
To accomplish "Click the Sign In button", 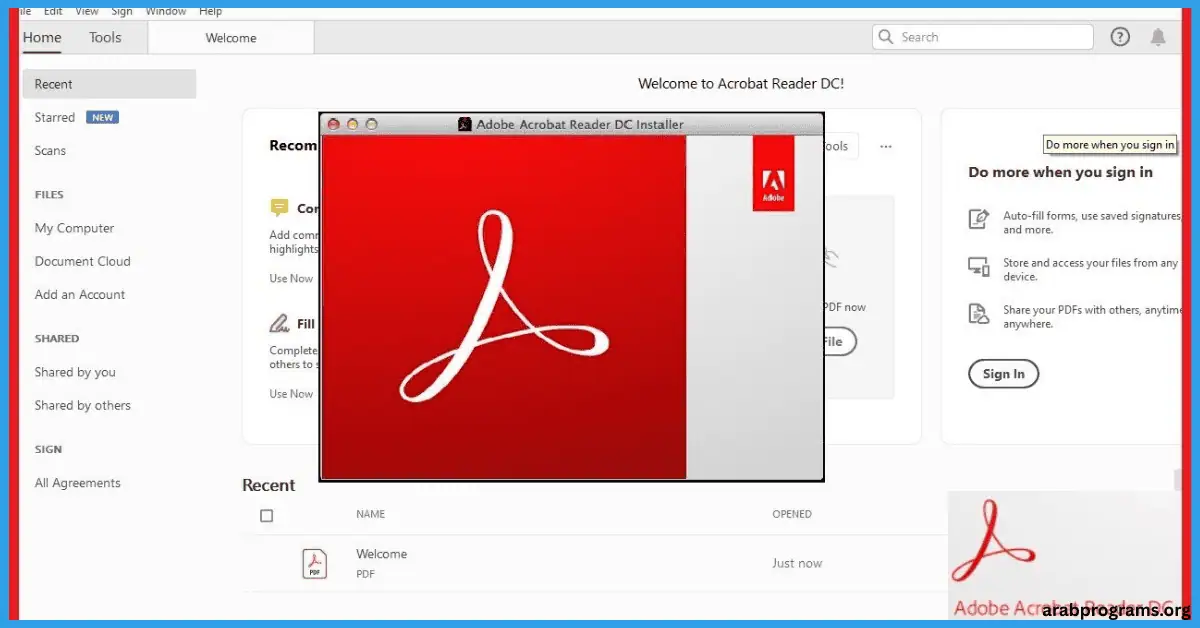I will tap(1003, 374).
